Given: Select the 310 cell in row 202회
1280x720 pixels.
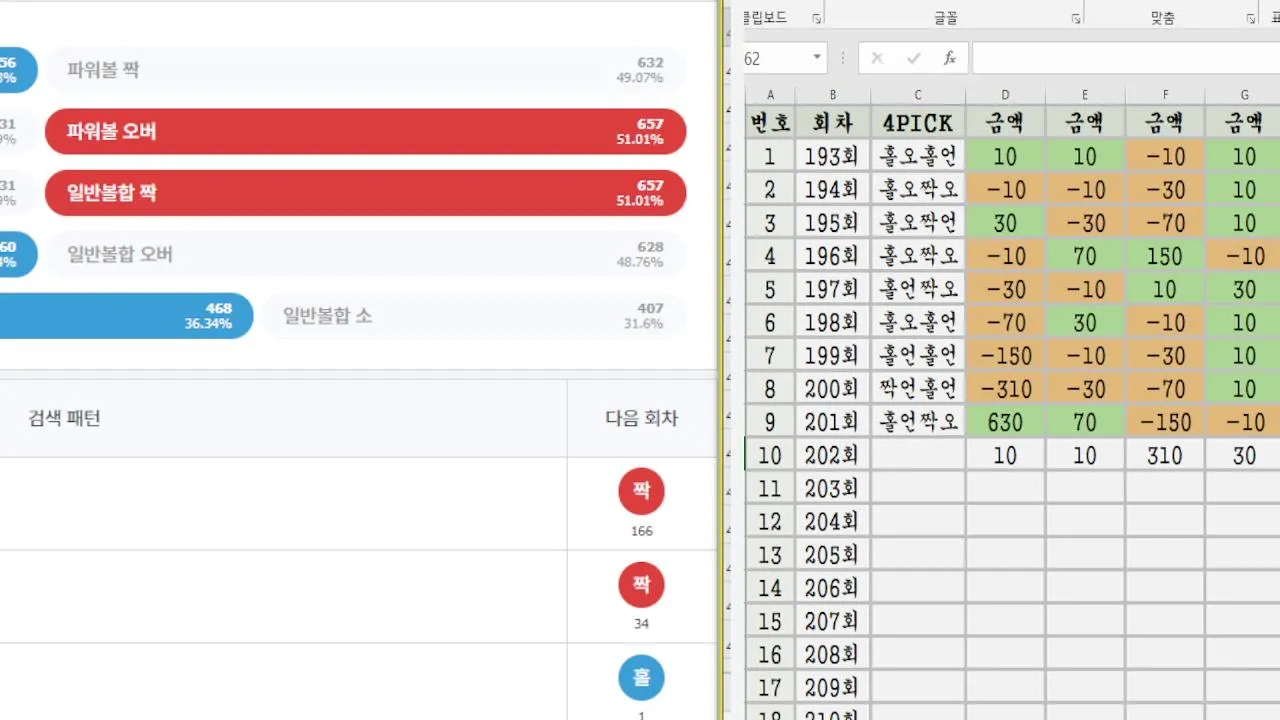Looking at the screenshot, I should tap(1165, 455).
